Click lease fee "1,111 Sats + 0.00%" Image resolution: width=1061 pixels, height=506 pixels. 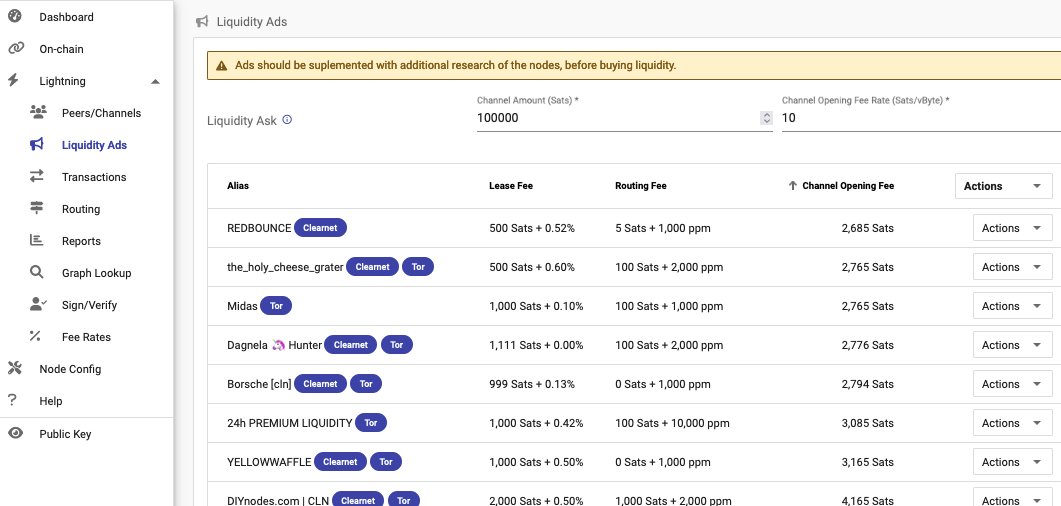[x=536, y=345]
